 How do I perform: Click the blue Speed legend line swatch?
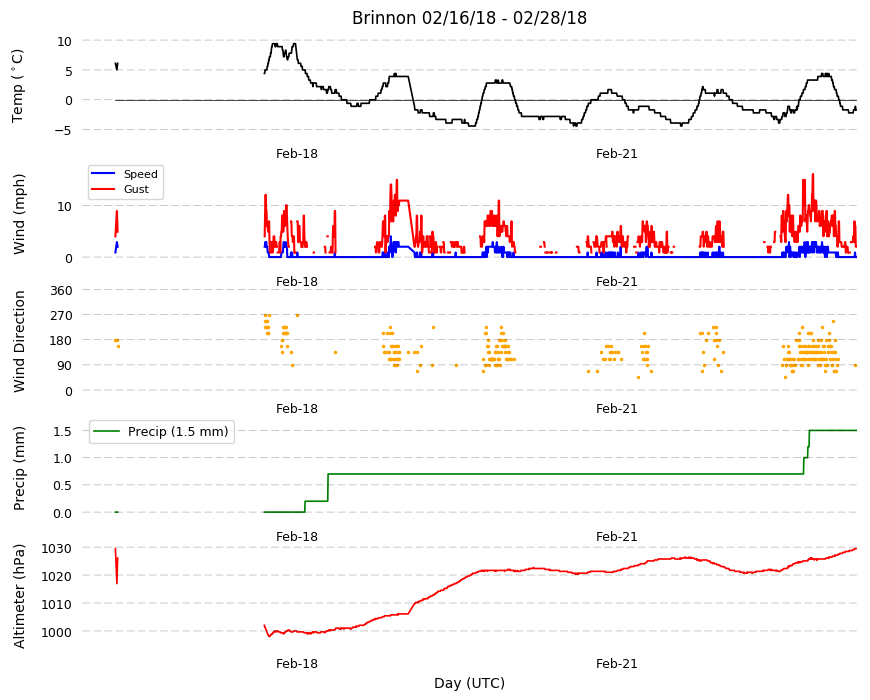pos(103,174)
